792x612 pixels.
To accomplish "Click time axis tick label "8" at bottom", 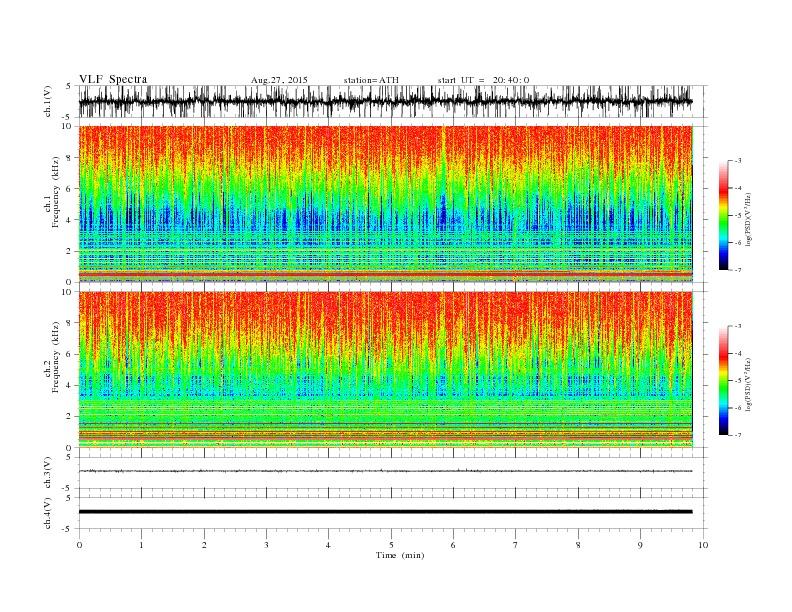I will pos(578,545).
